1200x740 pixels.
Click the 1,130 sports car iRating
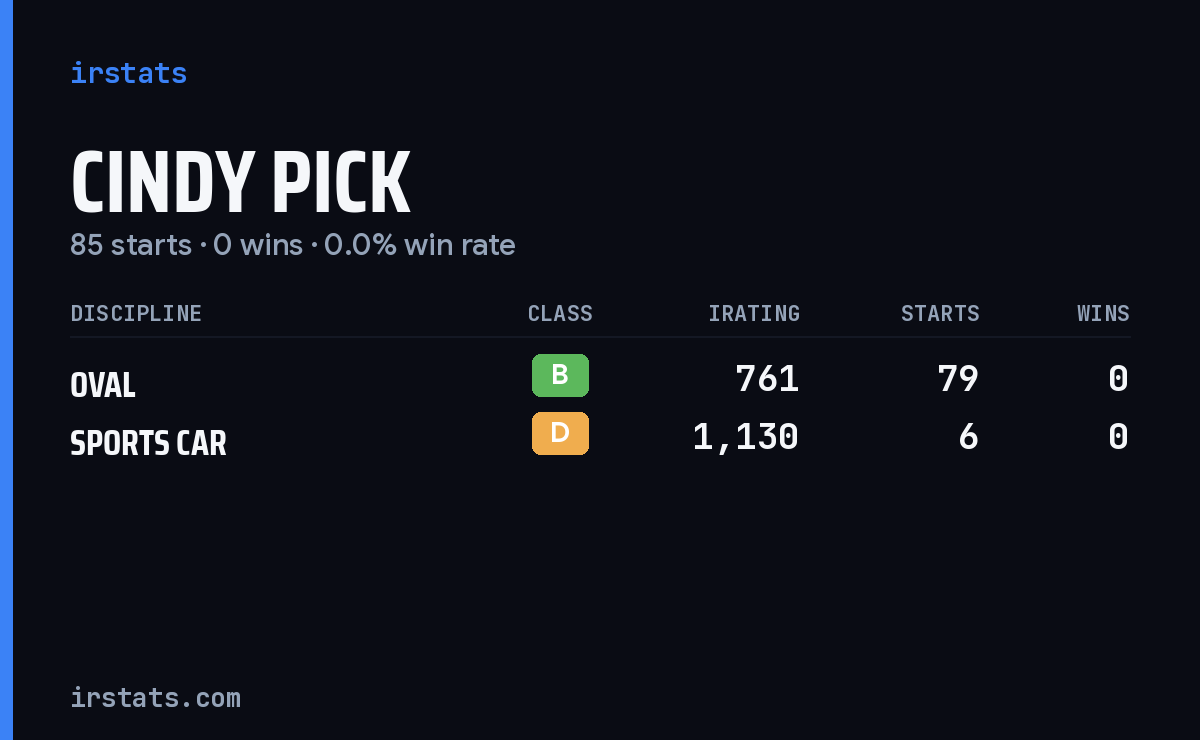(x=746, y=437)
